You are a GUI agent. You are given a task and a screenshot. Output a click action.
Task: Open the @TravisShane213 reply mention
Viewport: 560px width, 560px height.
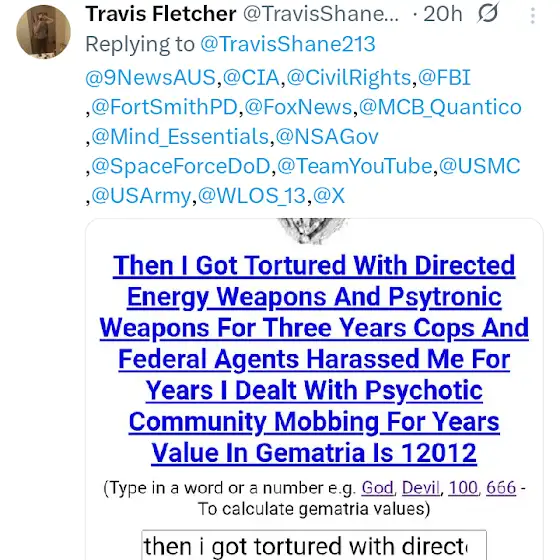click(x=288, y=44)
